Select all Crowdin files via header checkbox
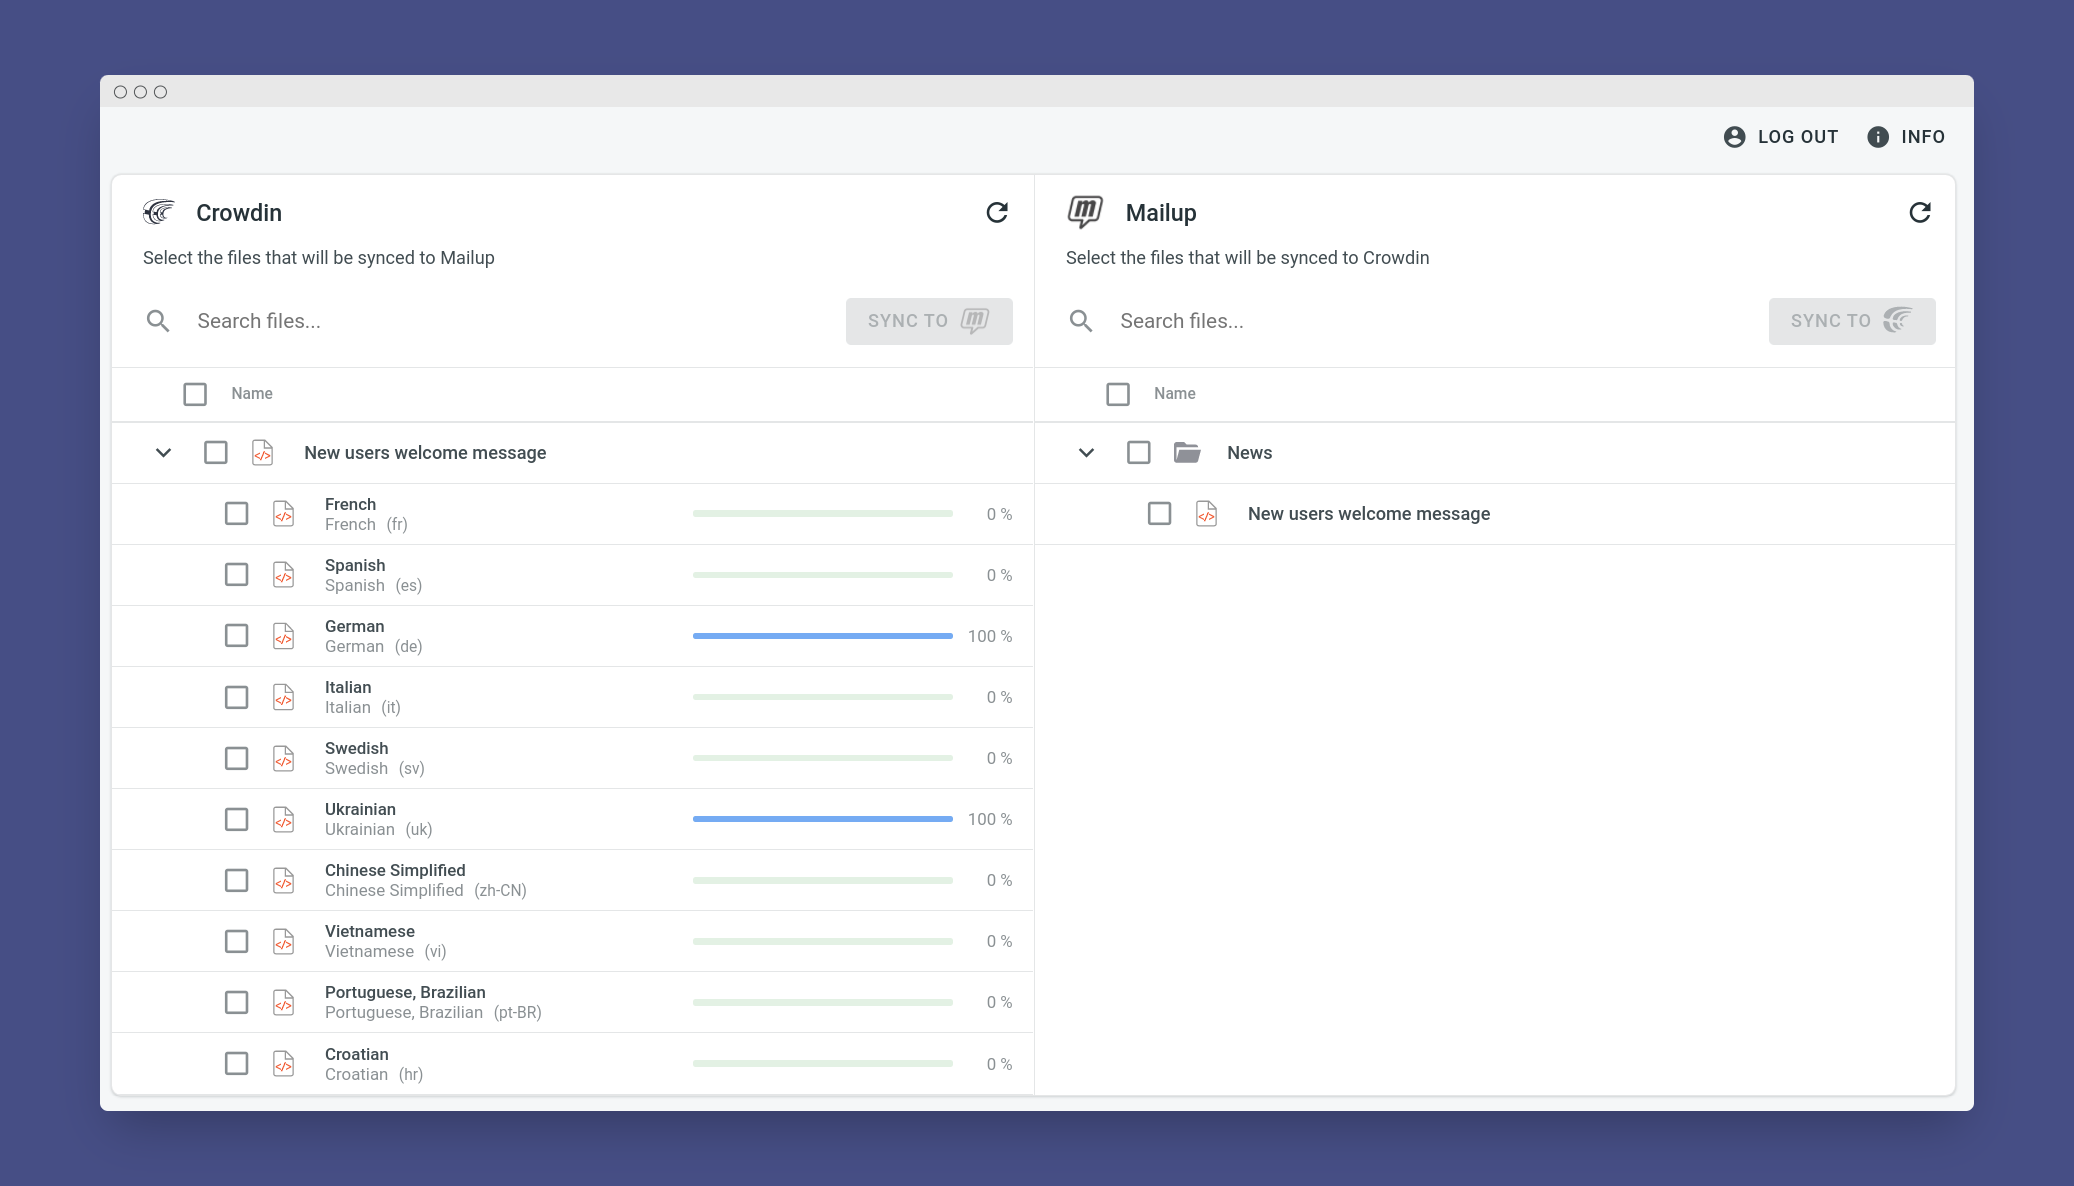Viewport: 2074px width, 1186px height. pyautogui.click(x=195, y=394)
